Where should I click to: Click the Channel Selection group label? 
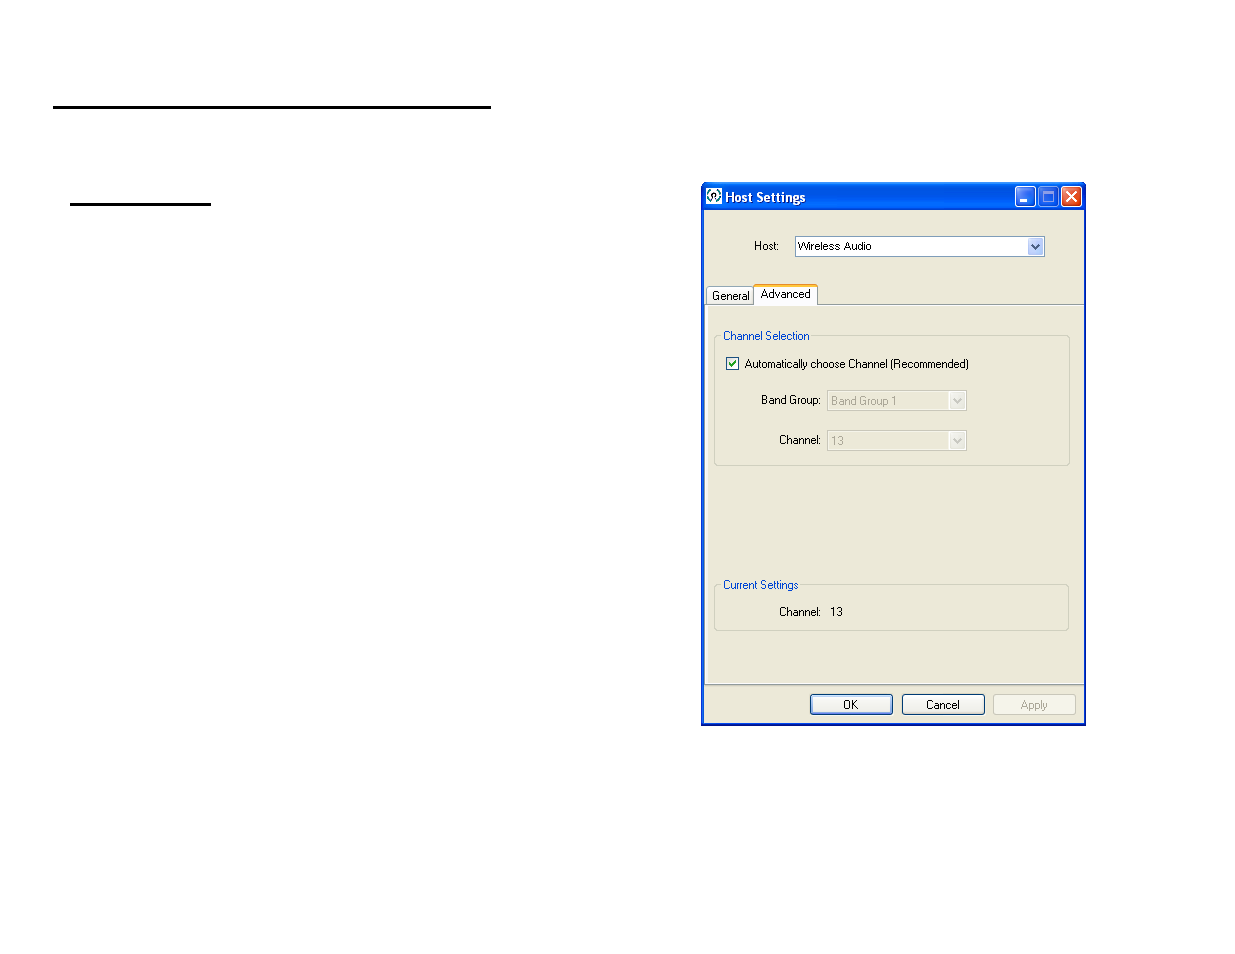tap(766, 336)
